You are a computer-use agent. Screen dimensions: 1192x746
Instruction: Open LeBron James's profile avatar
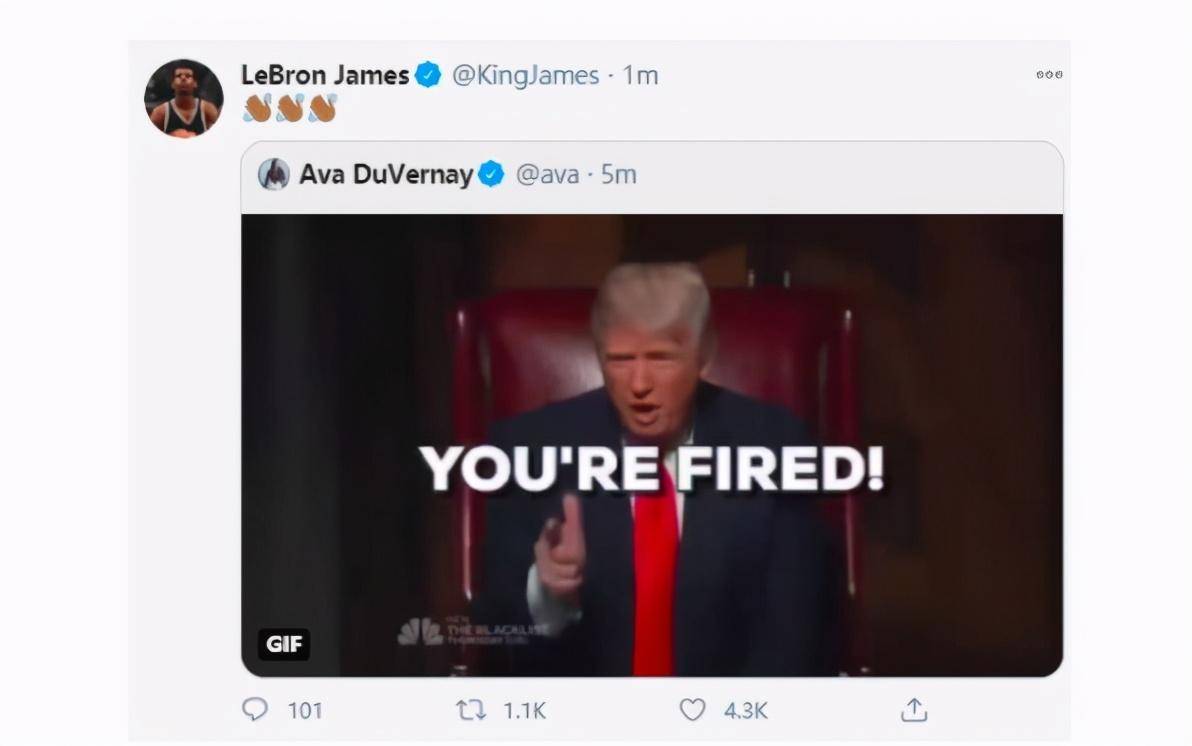(184, 98)
